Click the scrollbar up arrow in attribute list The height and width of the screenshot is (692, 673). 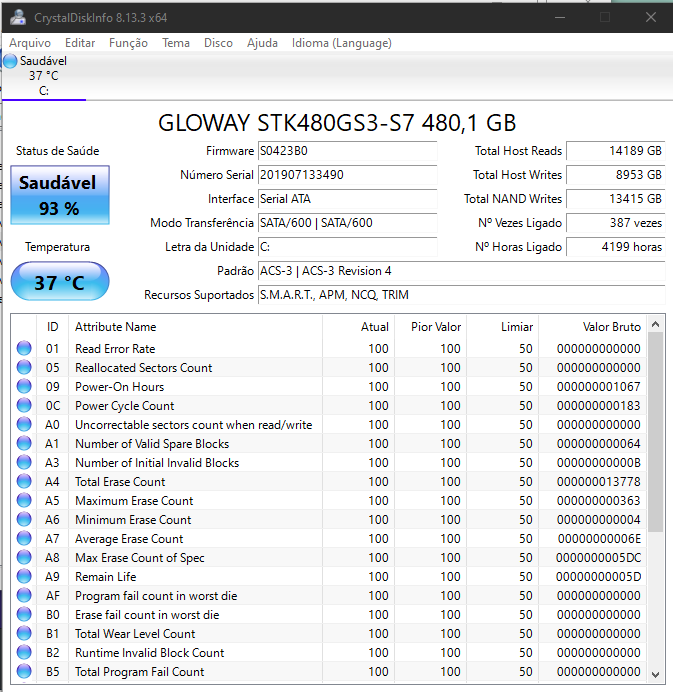tap(655, 324)
